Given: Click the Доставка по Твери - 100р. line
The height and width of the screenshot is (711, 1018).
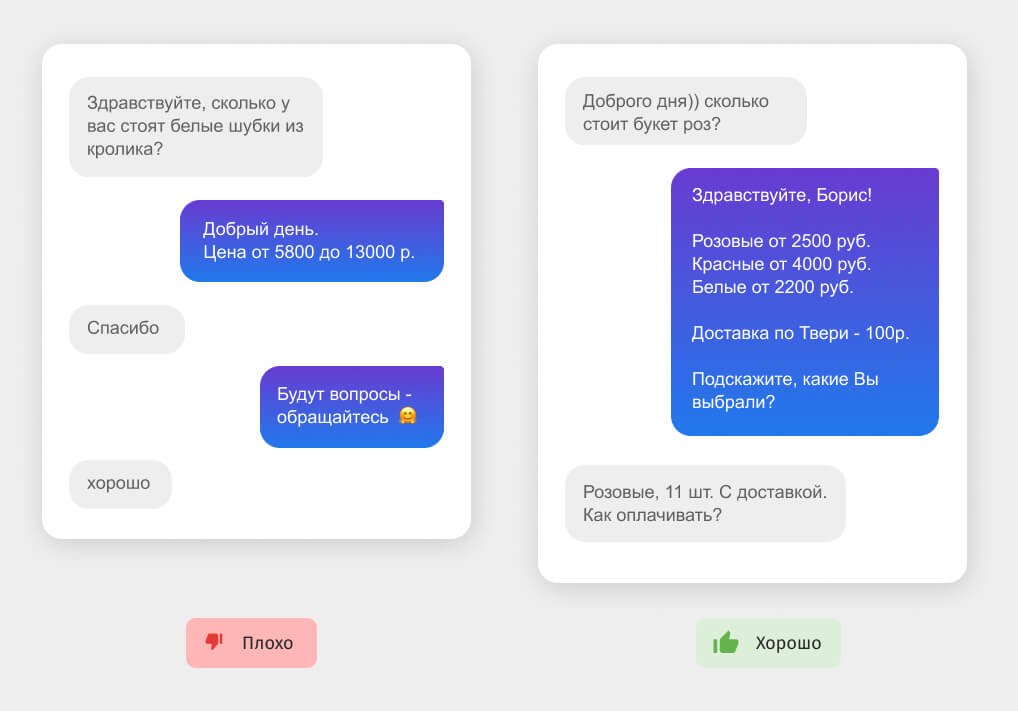Looking at the screenshot, I should click(801, 333).
